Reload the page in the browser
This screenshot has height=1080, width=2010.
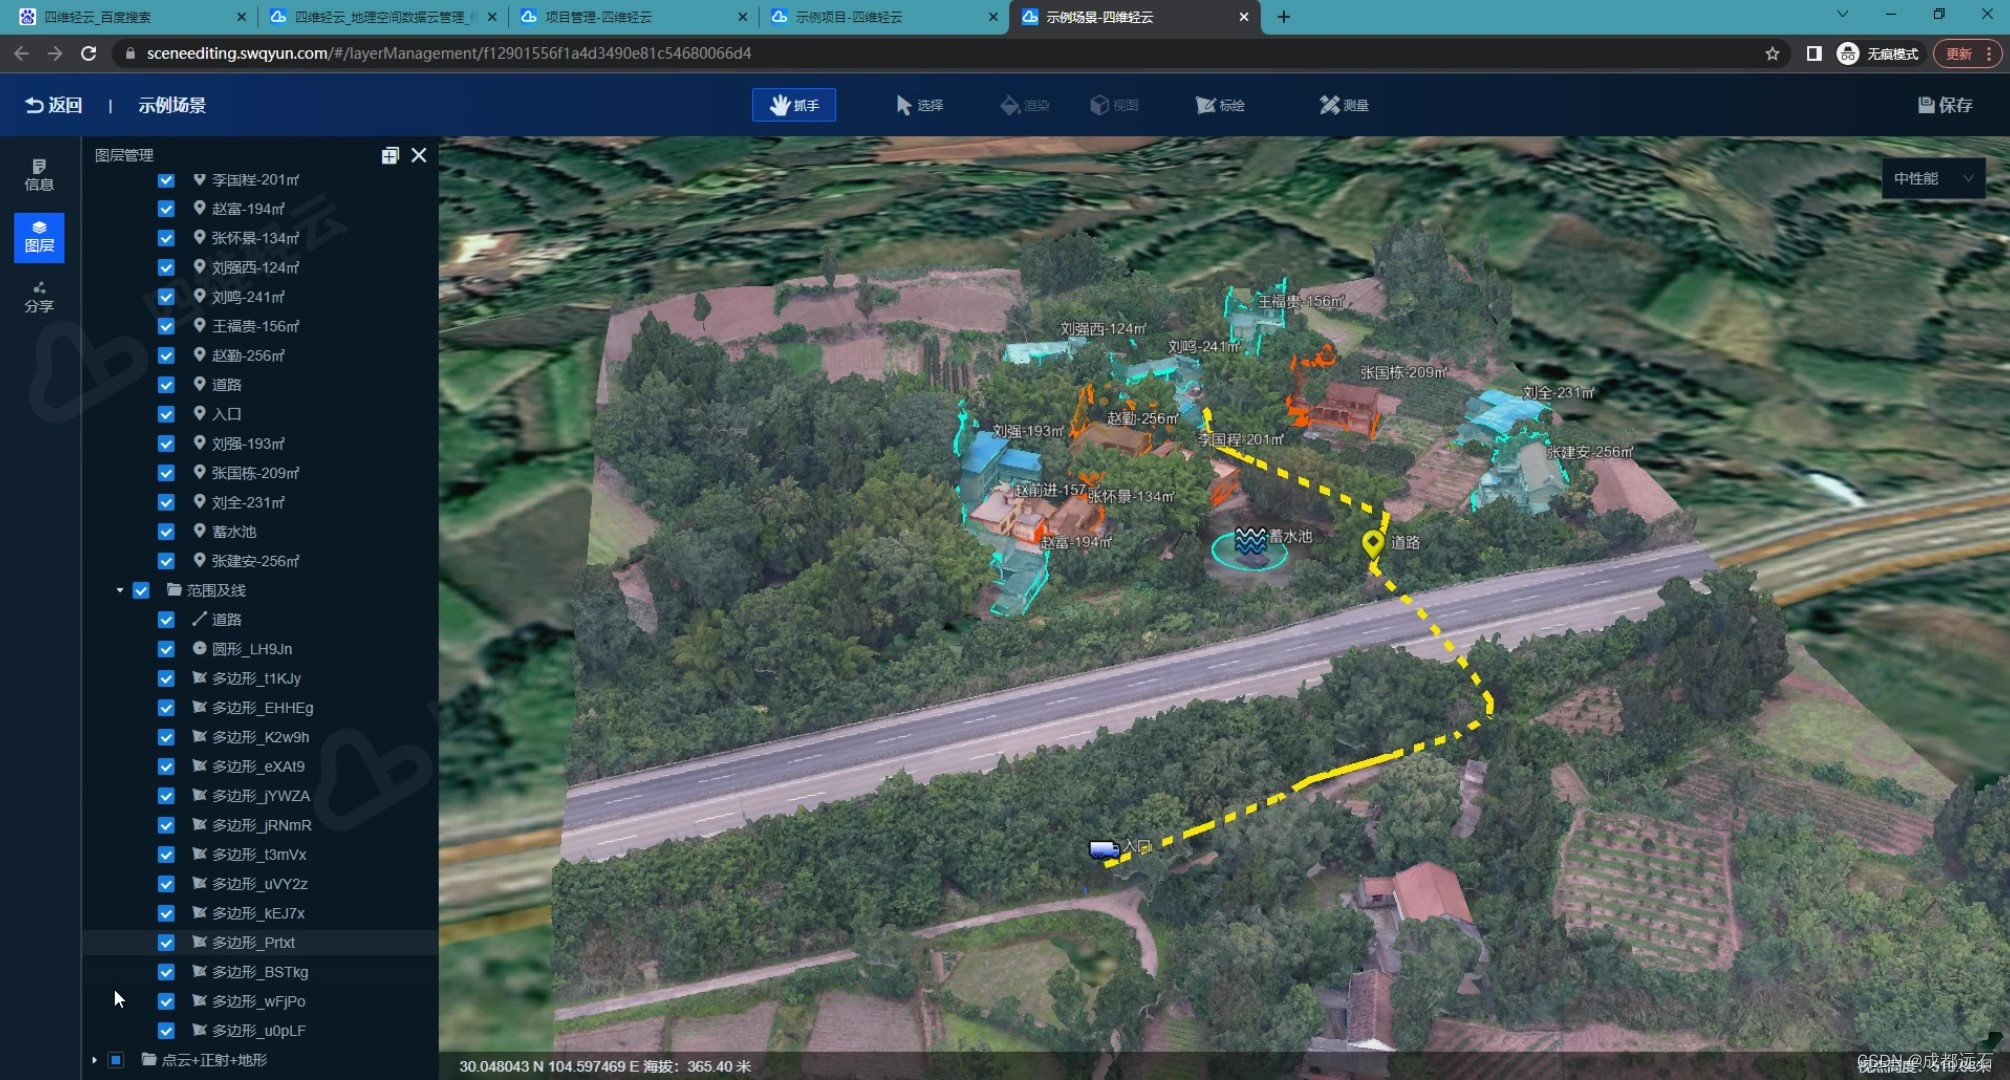[x=89, y=54]
